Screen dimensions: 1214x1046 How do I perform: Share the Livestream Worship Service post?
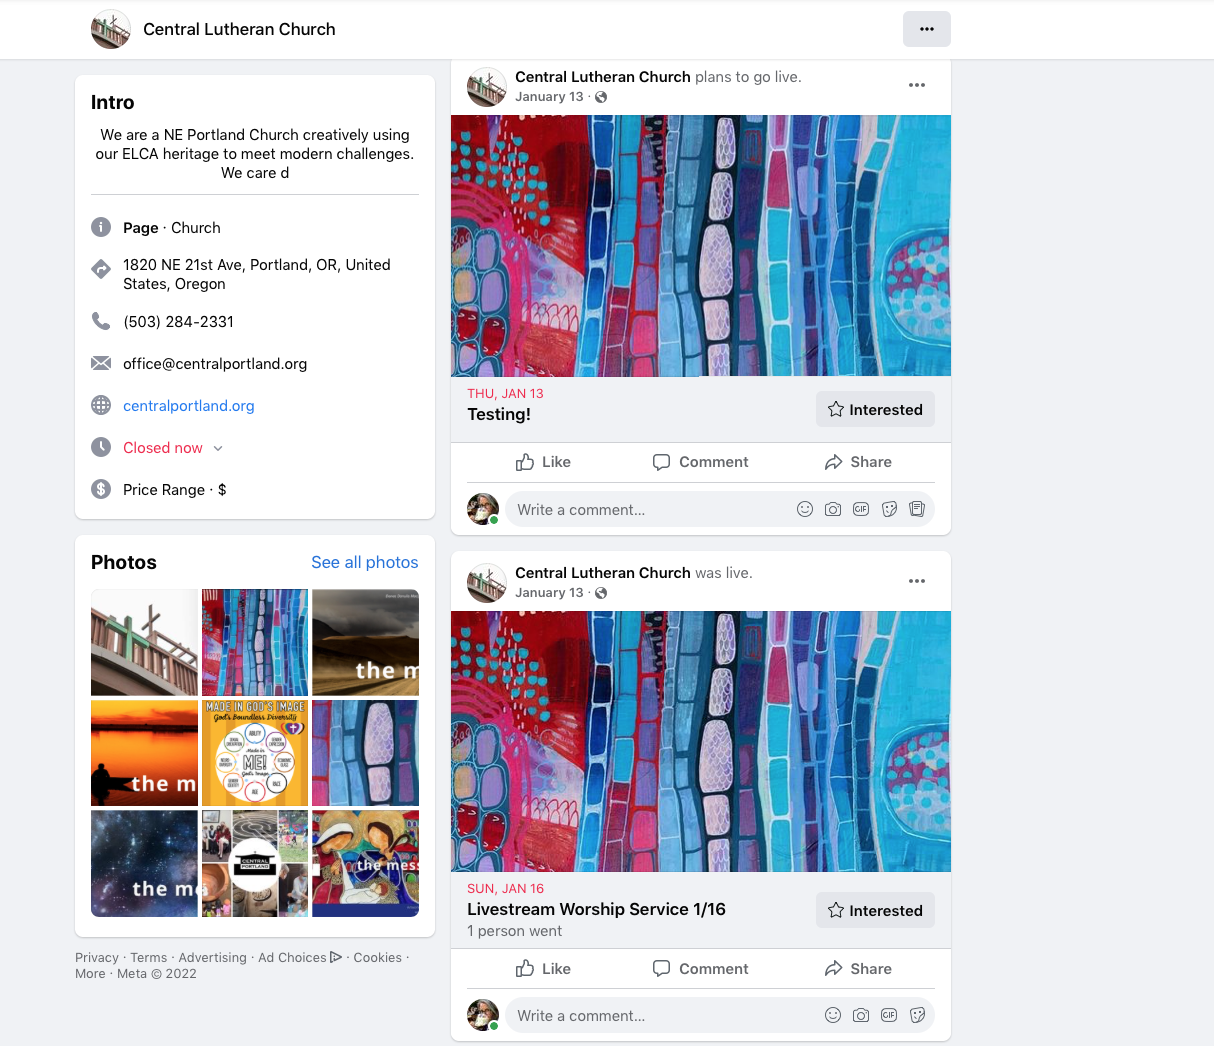pyautogui.click(x=858, y=968)
